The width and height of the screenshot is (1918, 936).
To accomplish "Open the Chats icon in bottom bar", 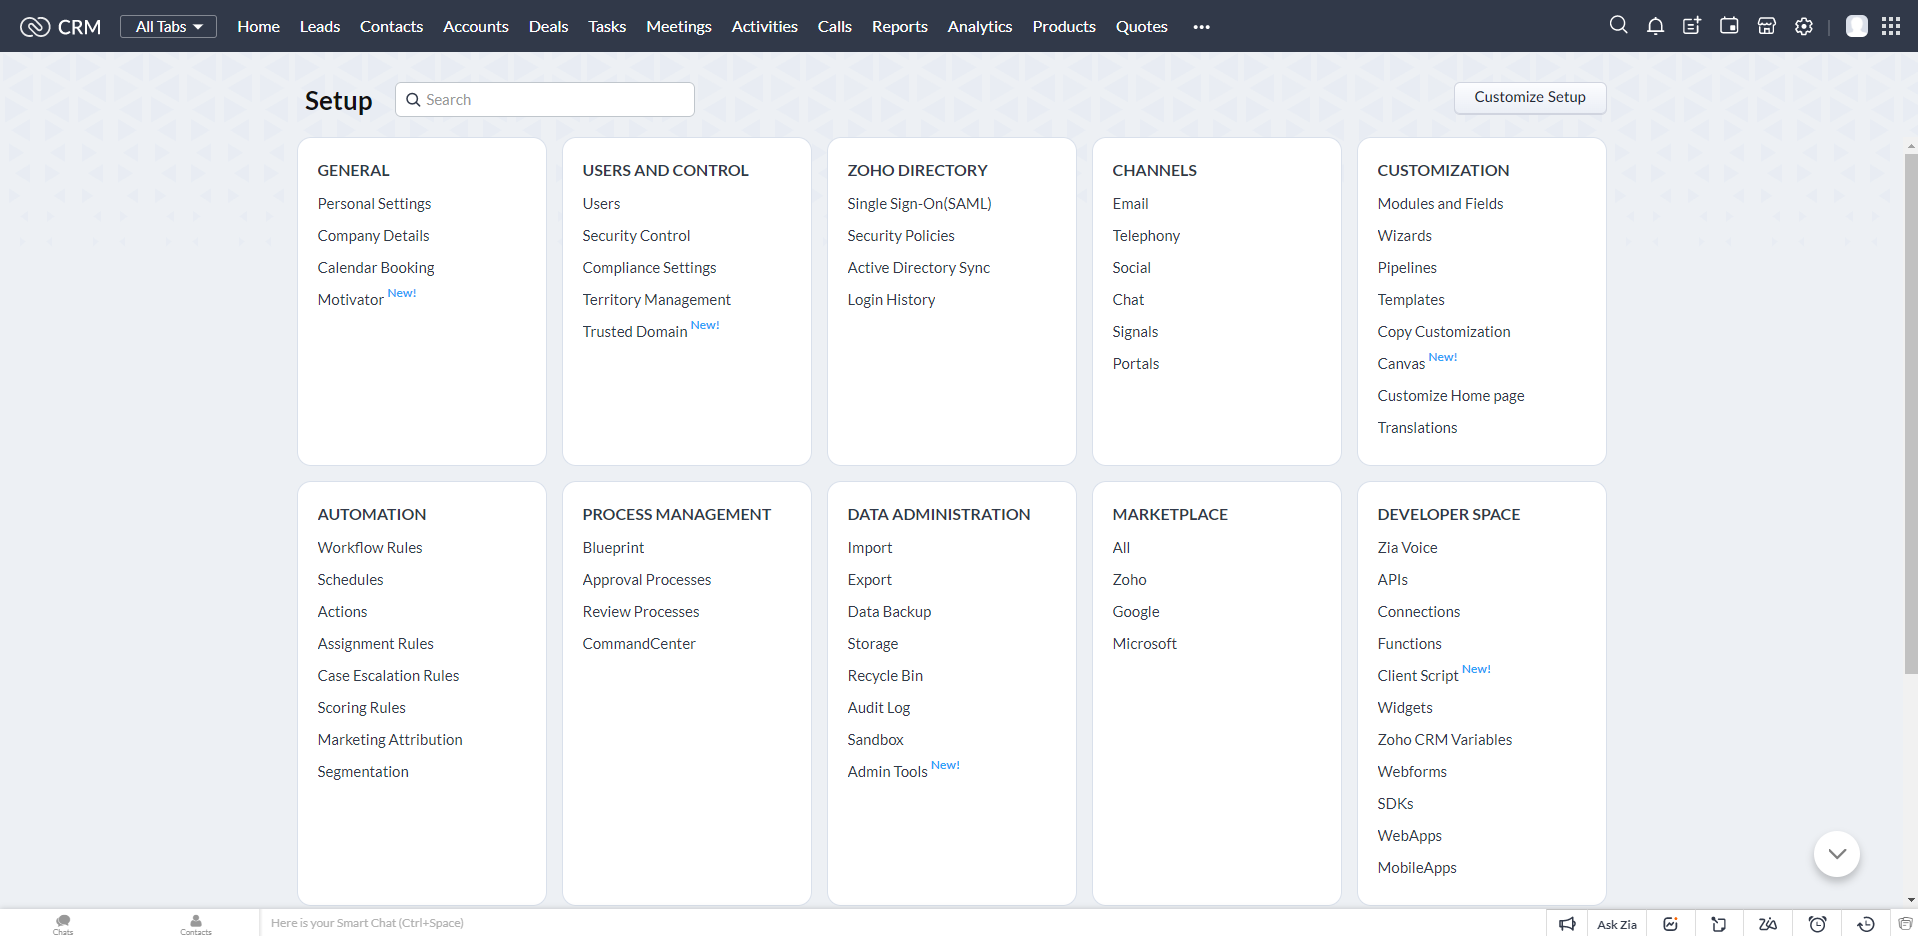I will coord(63,923).
